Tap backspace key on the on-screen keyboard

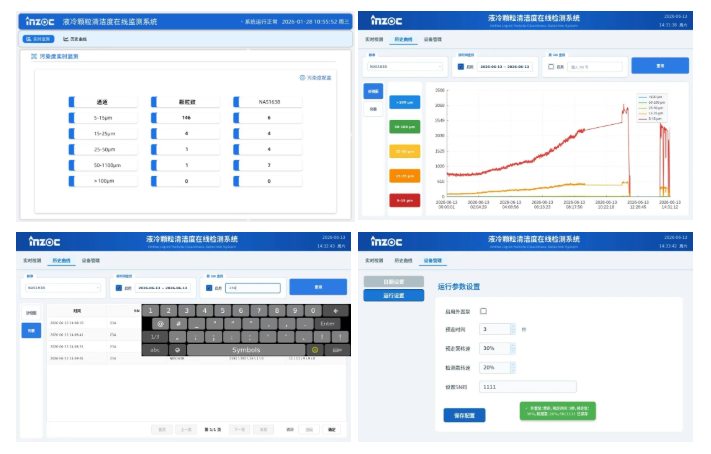coord(336,311)
